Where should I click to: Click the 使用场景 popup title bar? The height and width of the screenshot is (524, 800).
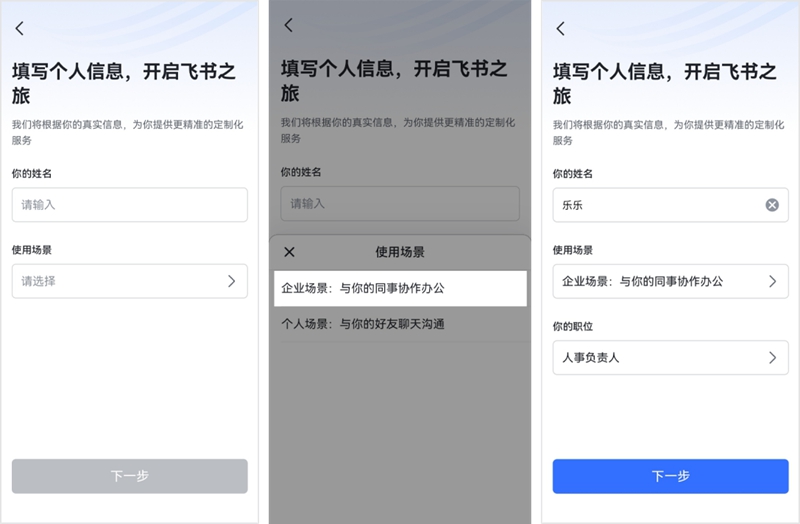400,252
